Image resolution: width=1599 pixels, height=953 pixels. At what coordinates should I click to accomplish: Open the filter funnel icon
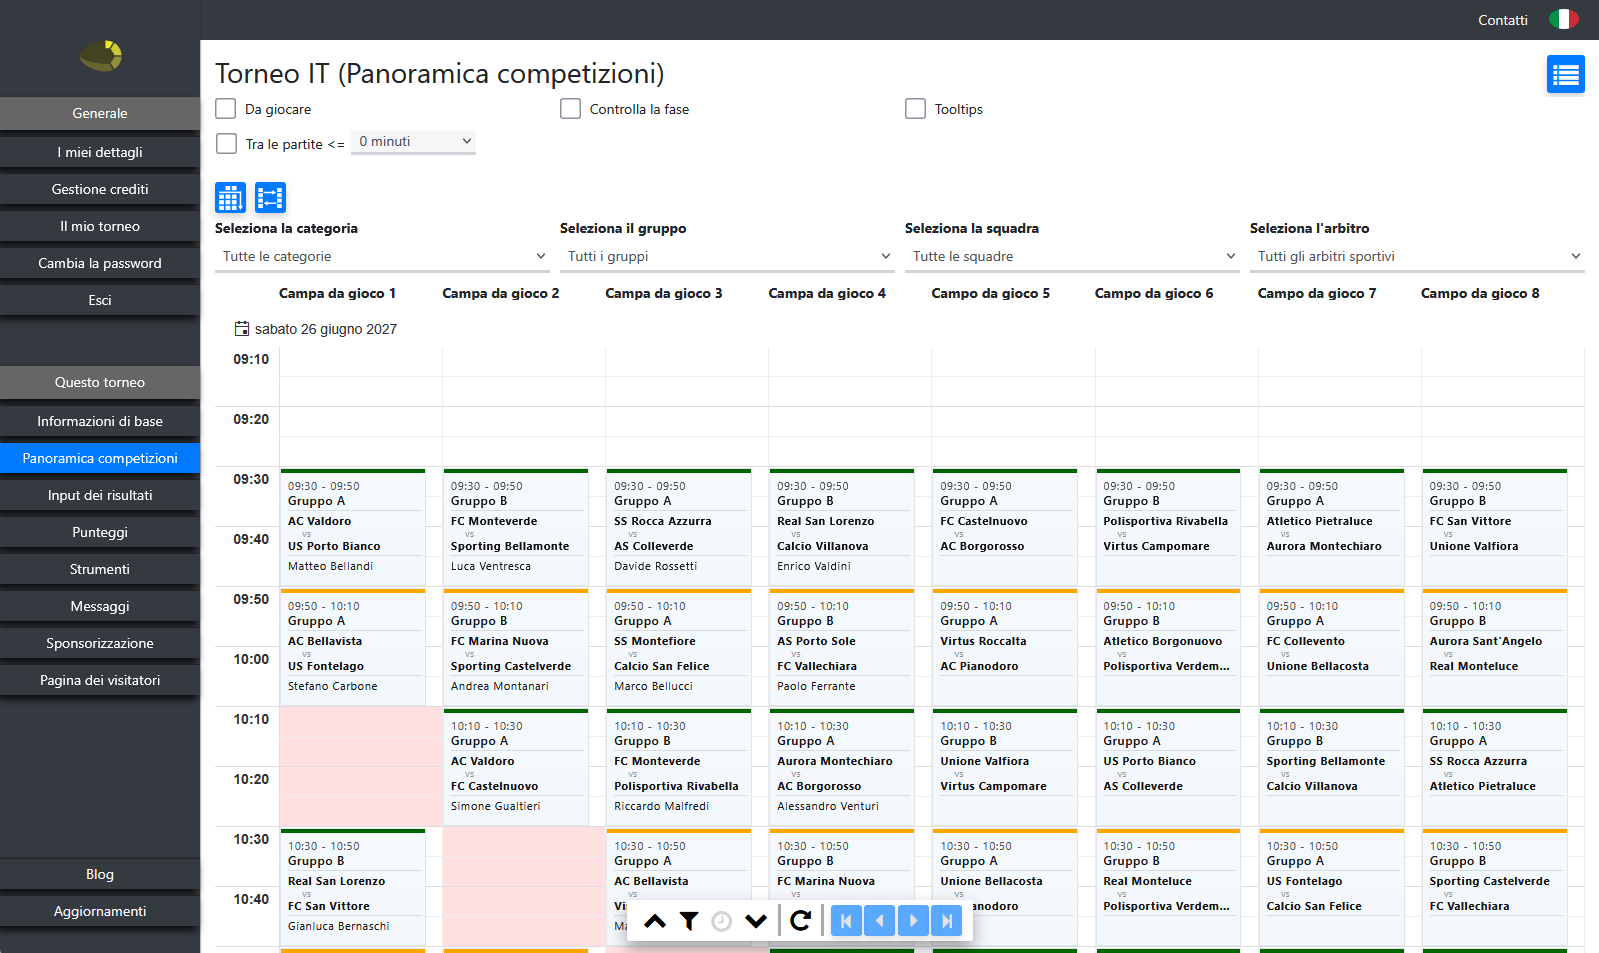tap(689, 921)
